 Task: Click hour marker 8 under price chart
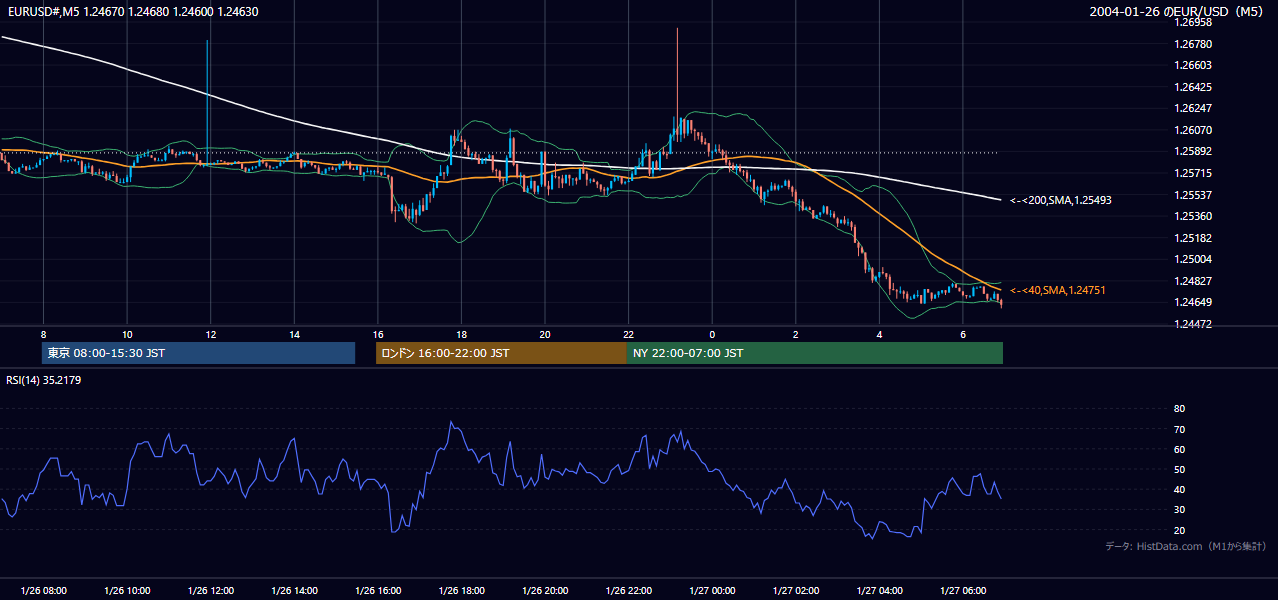[x=43, y=333]
